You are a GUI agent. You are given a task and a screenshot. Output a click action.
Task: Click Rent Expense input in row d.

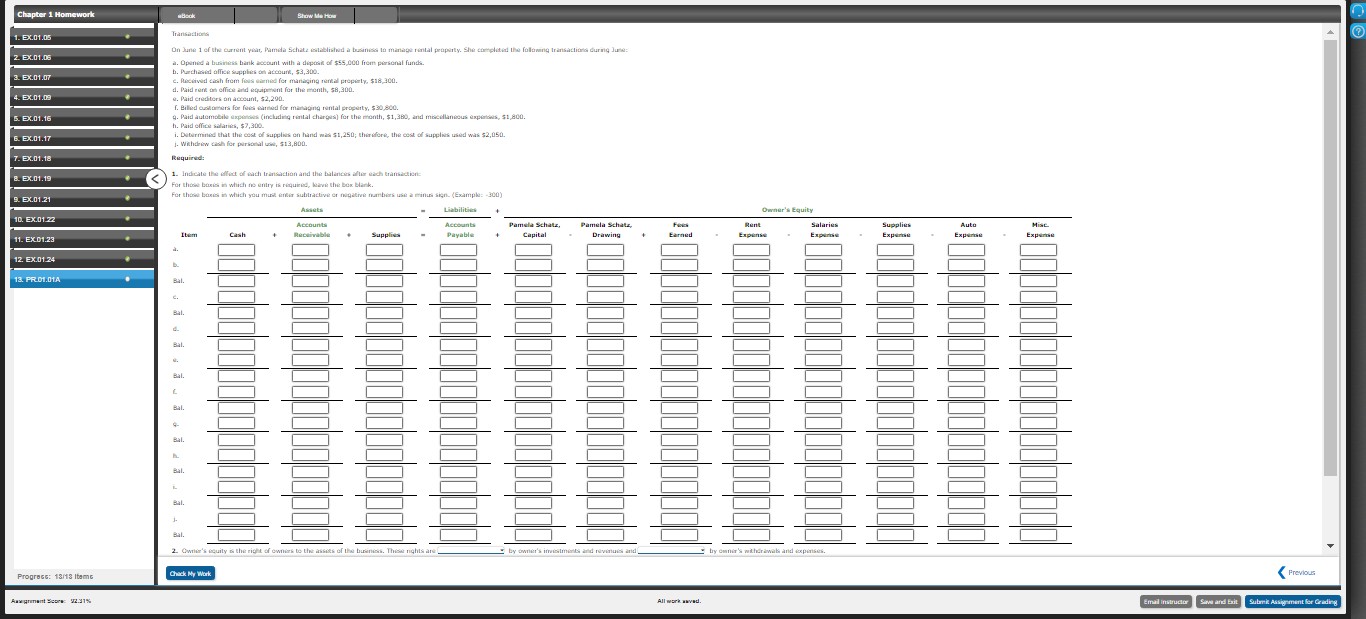pyautogui.click(x=752, y=328)
